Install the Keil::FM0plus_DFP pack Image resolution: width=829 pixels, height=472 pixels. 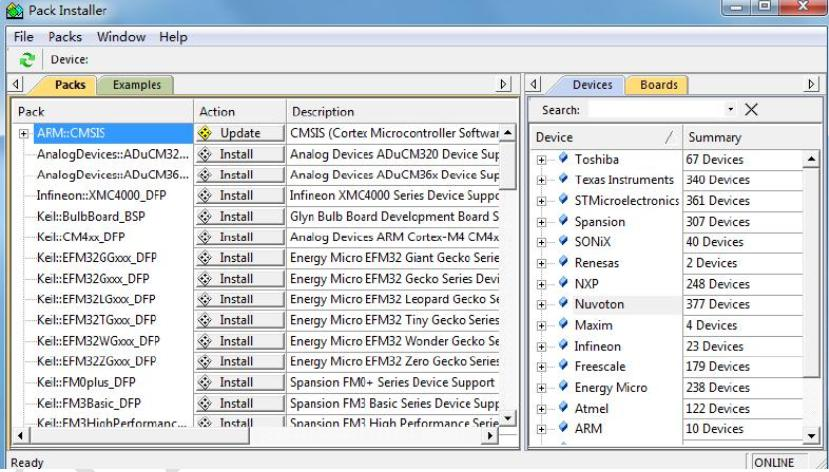[x=240, y=383]
